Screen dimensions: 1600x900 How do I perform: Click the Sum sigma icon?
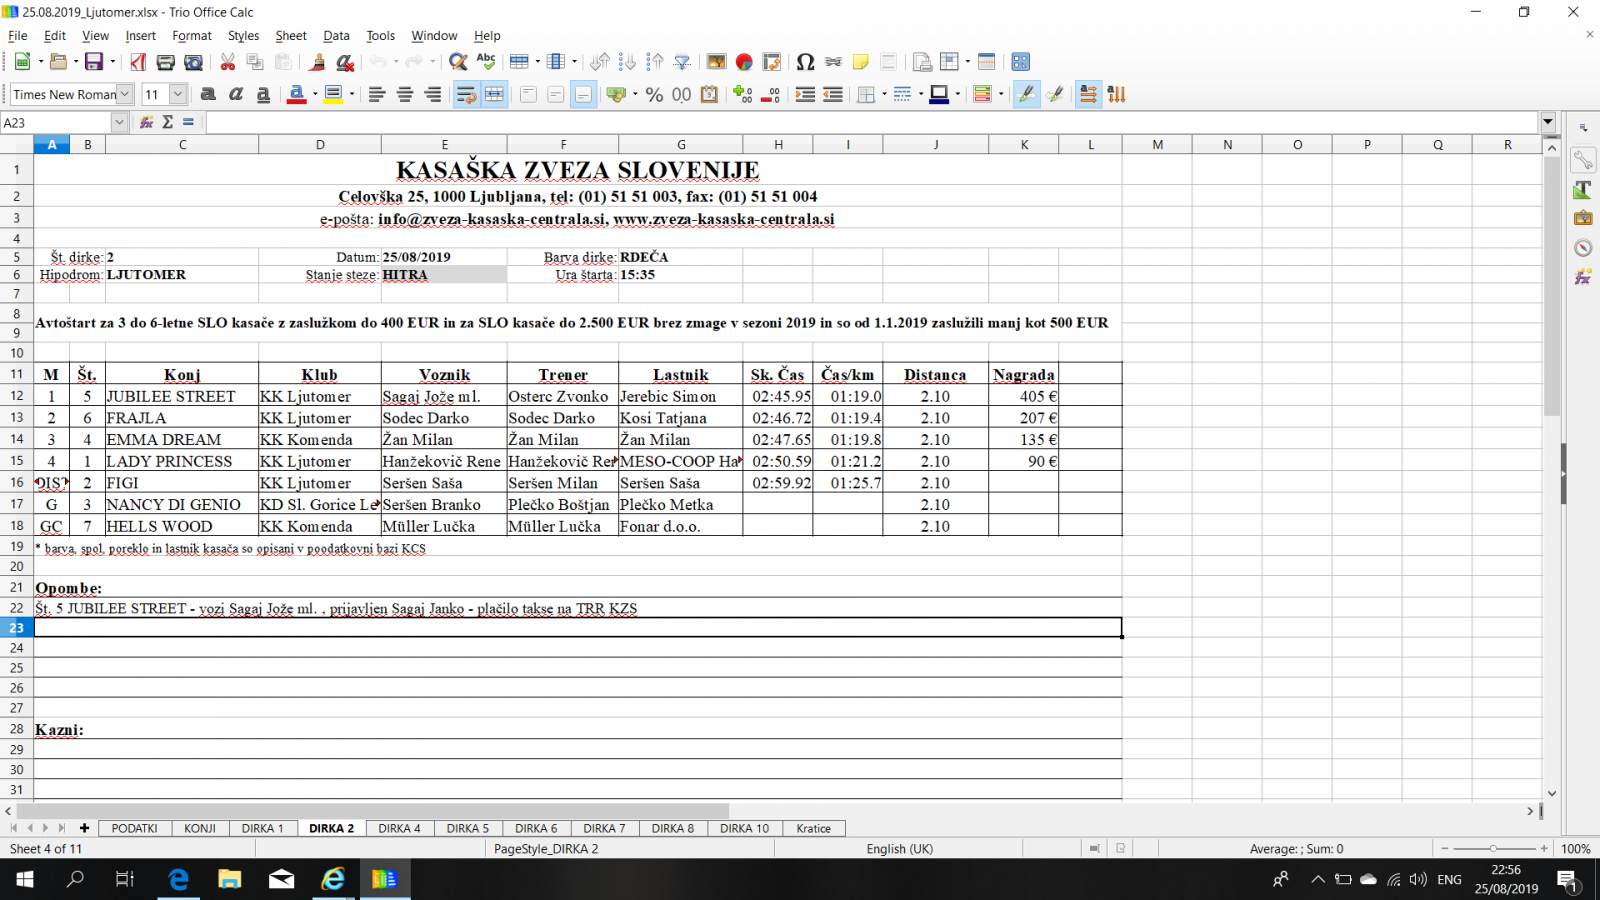(167, 122)
